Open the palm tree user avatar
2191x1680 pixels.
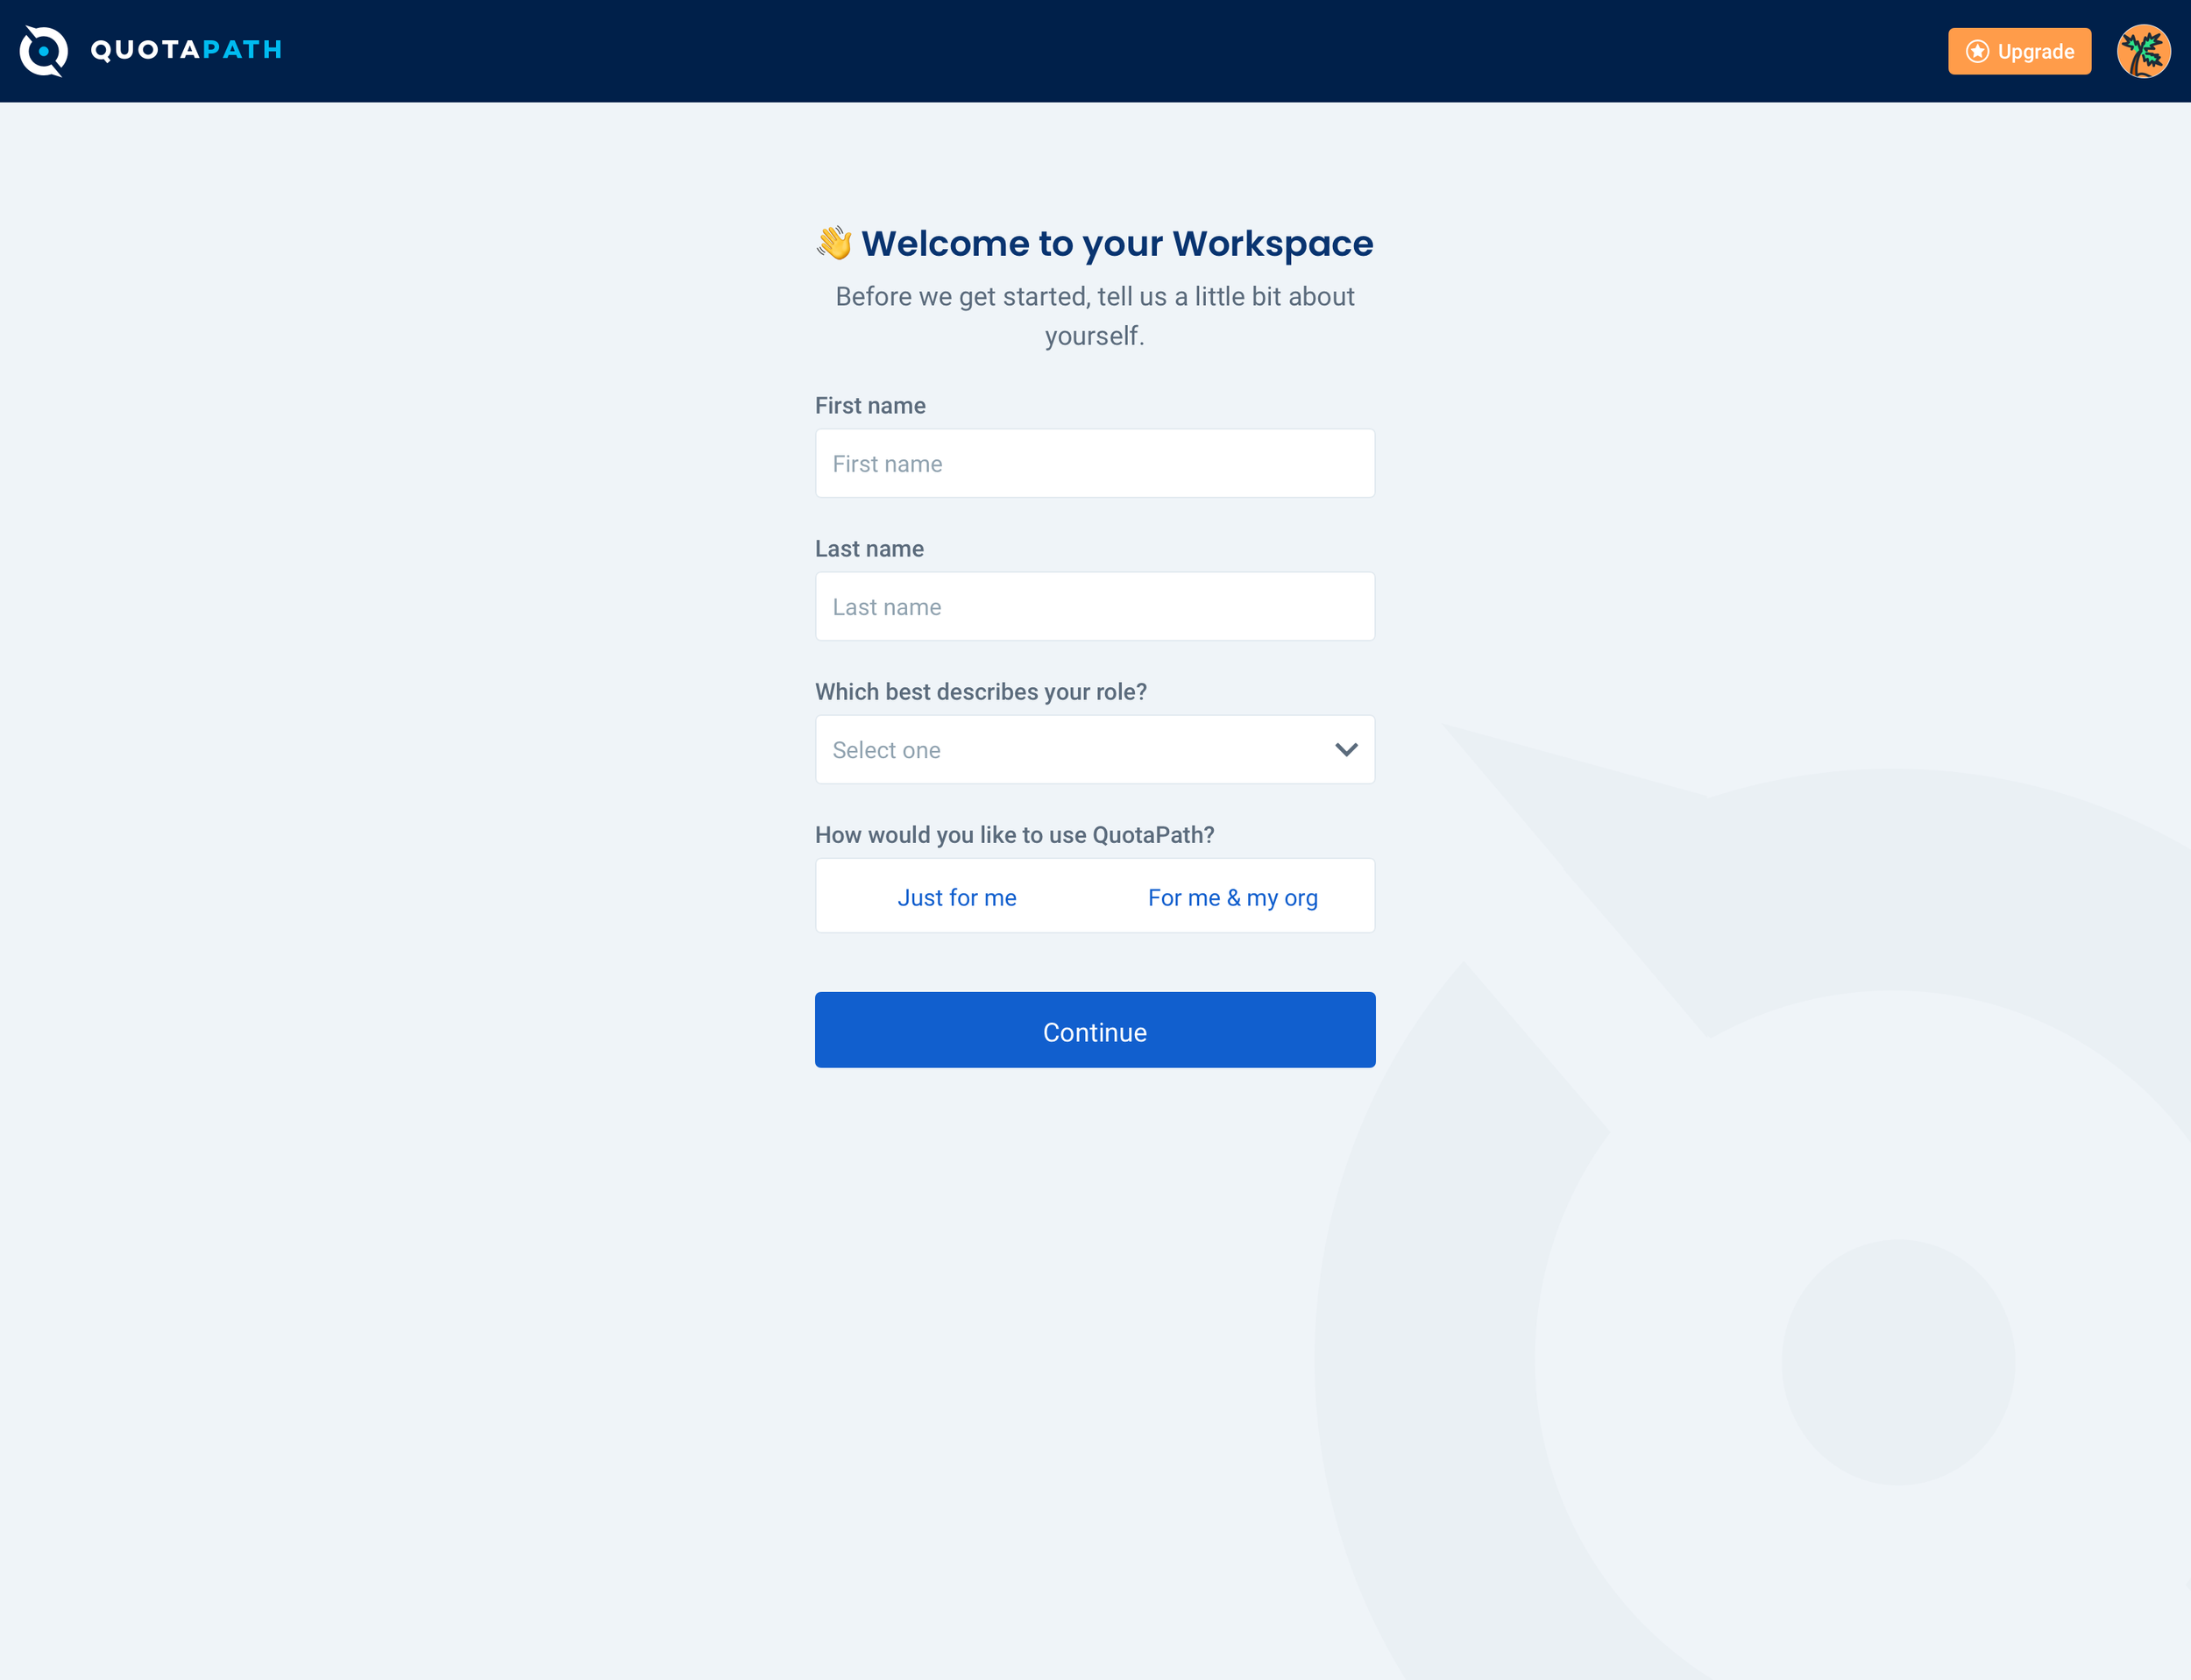click(x=2142, y=52)
